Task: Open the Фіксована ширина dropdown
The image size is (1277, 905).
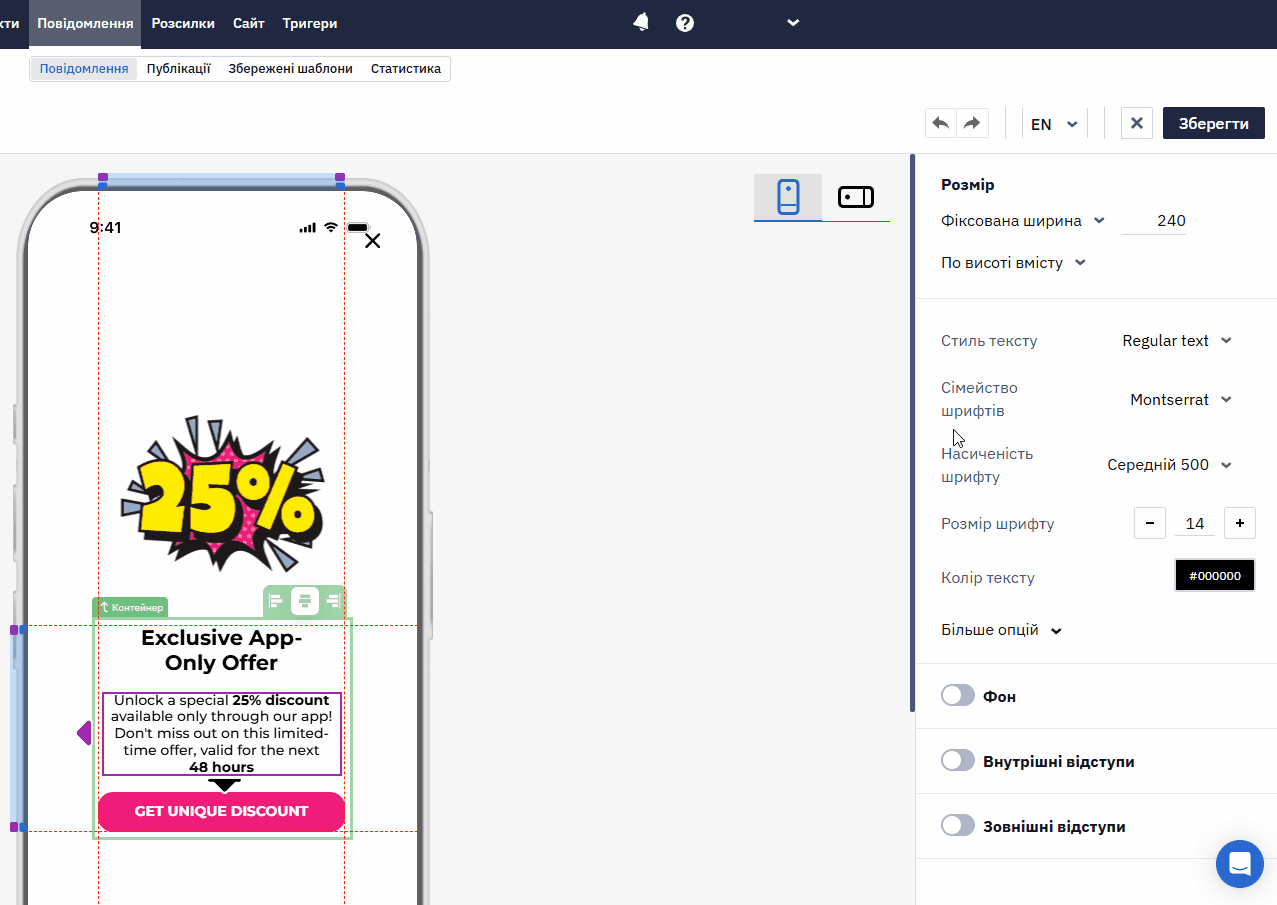Action: pyautogui.click(x=1023, y=221)
